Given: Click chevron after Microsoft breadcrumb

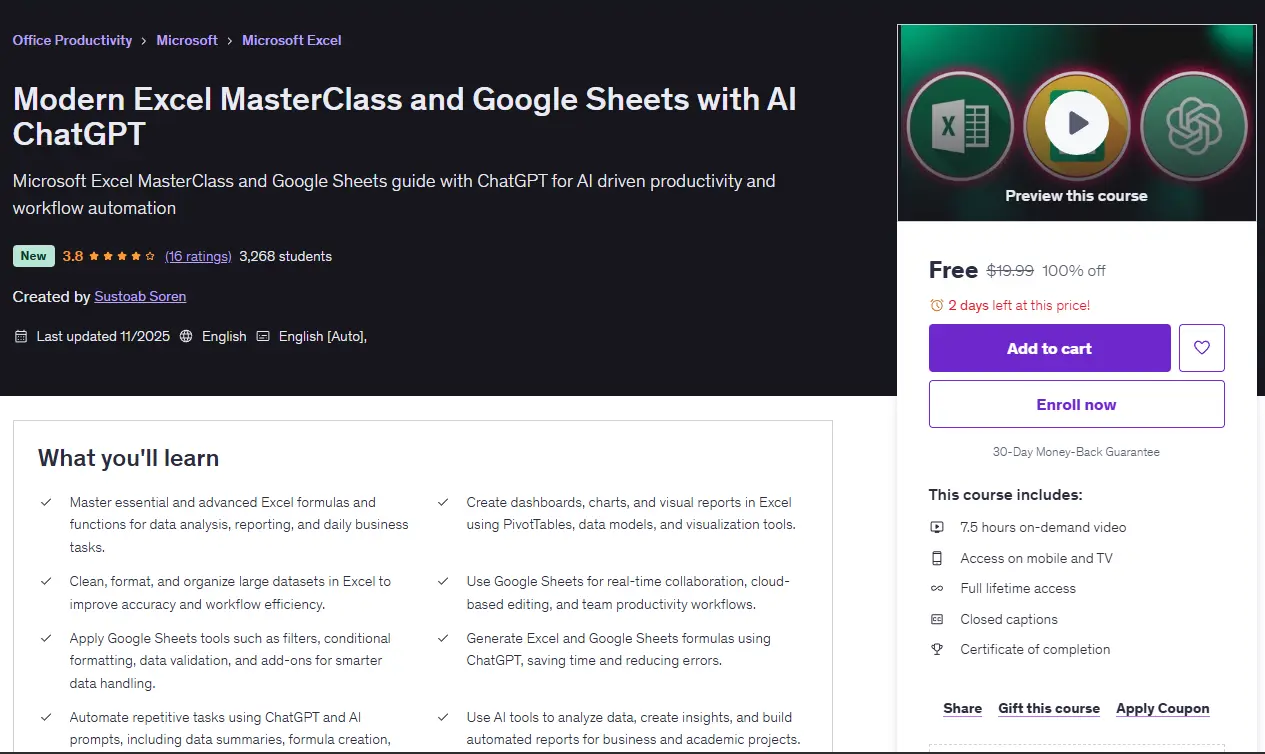Looking at the screenshot, I should pyautogui.click(x=230, y=41).
